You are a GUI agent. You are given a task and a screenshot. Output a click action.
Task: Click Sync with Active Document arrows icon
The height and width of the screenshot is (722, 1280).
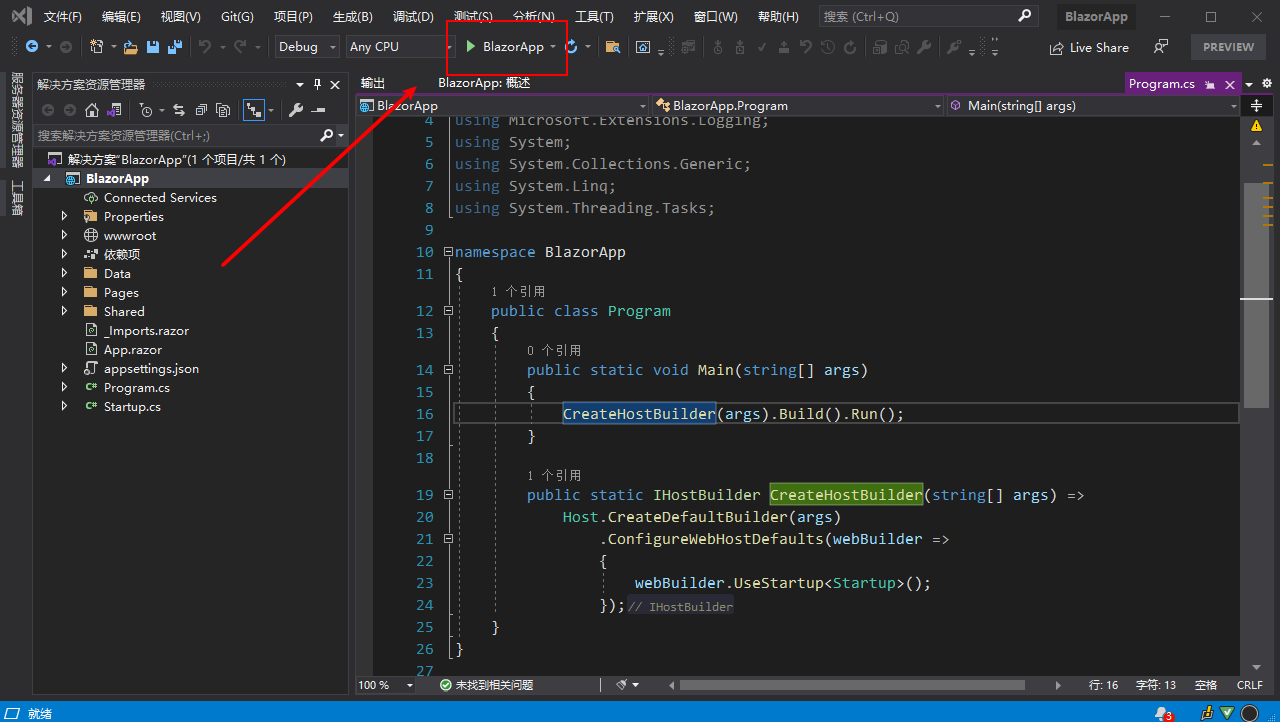pyautogui.click(x=179, y=110)
